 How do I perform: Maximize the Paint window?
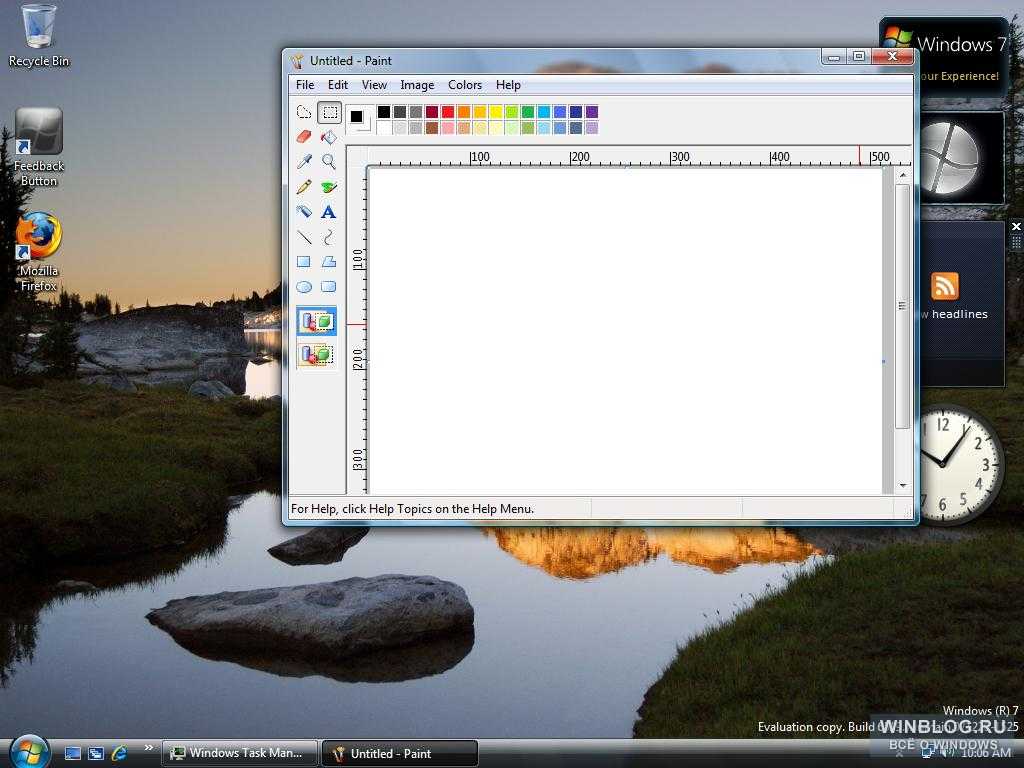coord(859,57)
